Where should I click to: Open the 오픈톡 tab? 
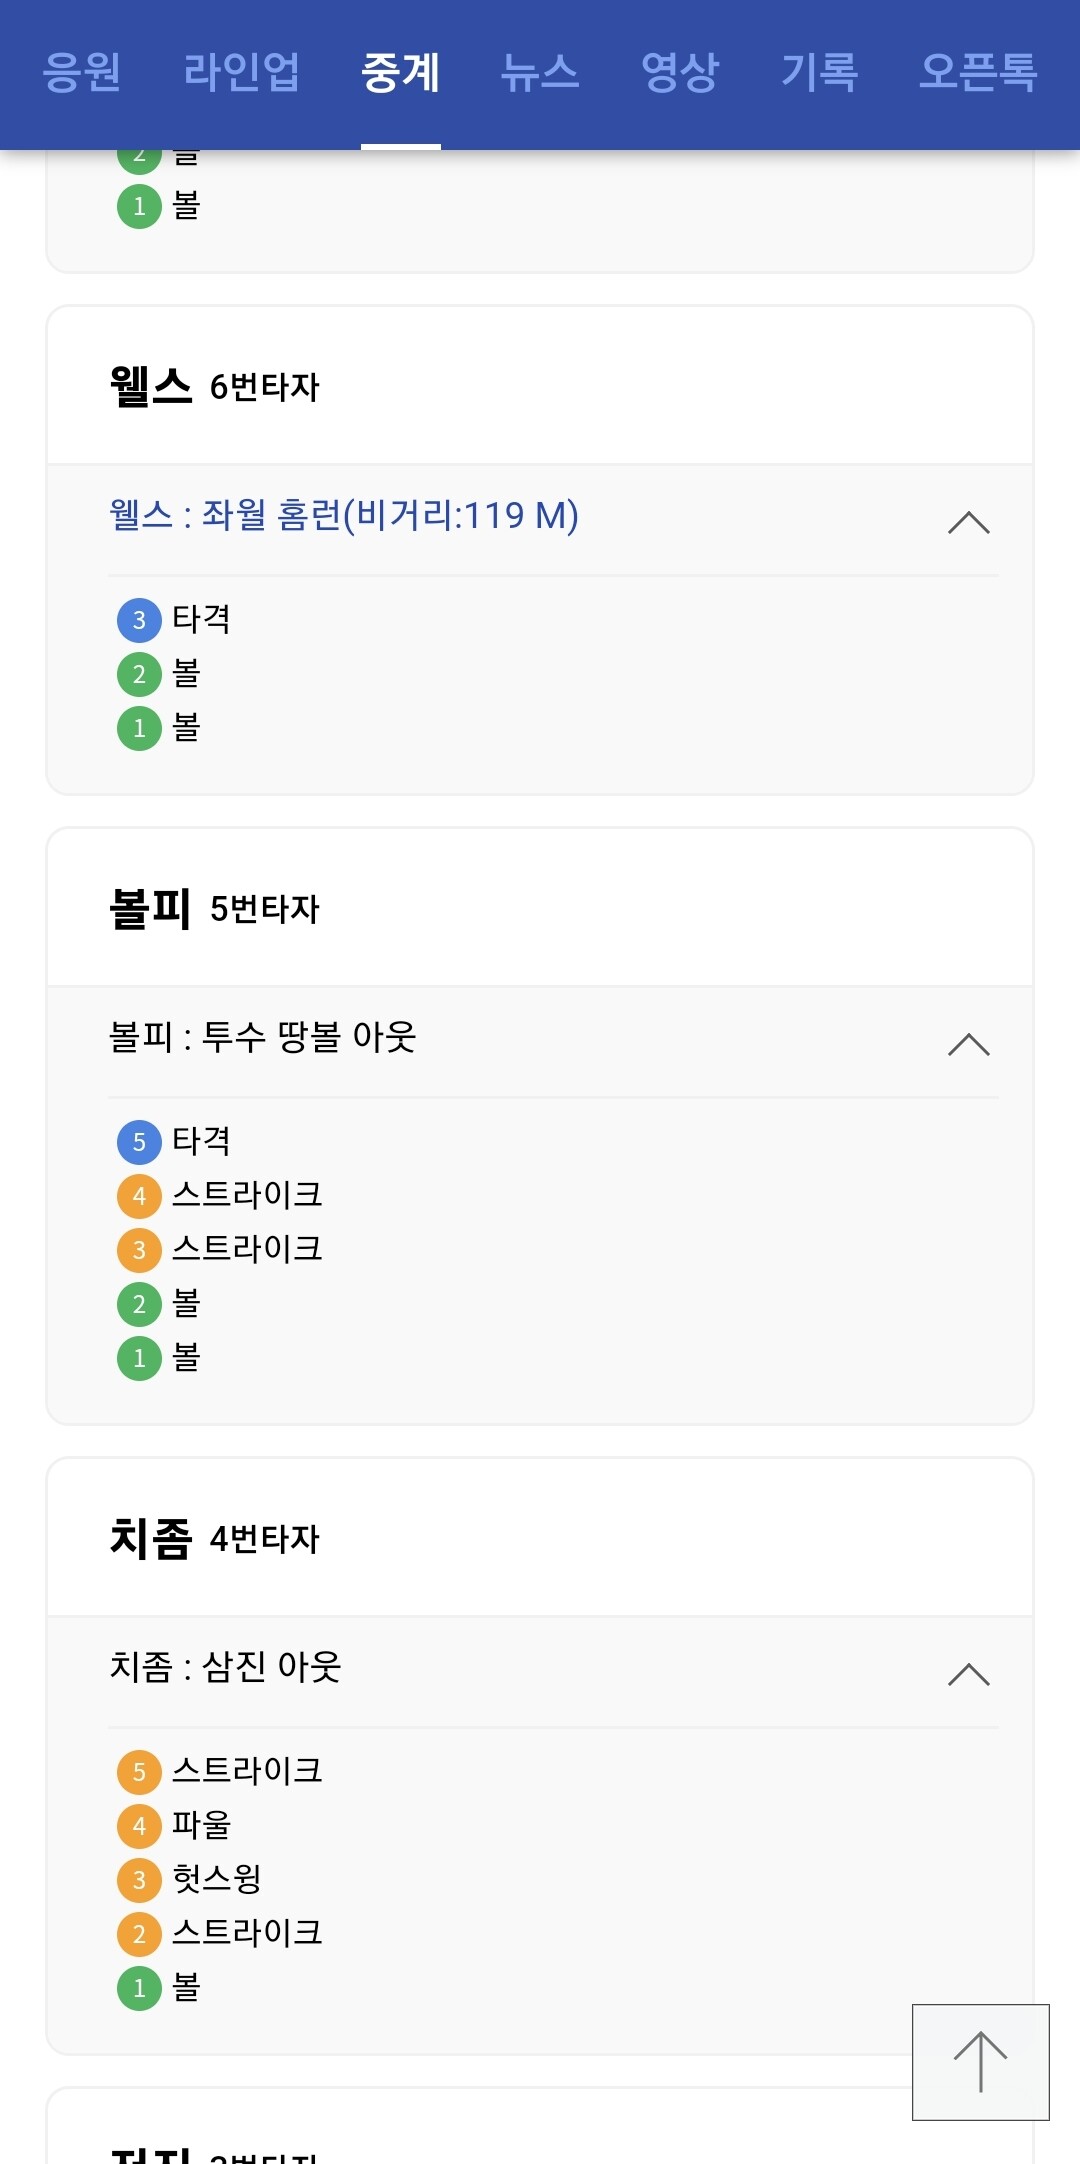(x=978, y=72)
